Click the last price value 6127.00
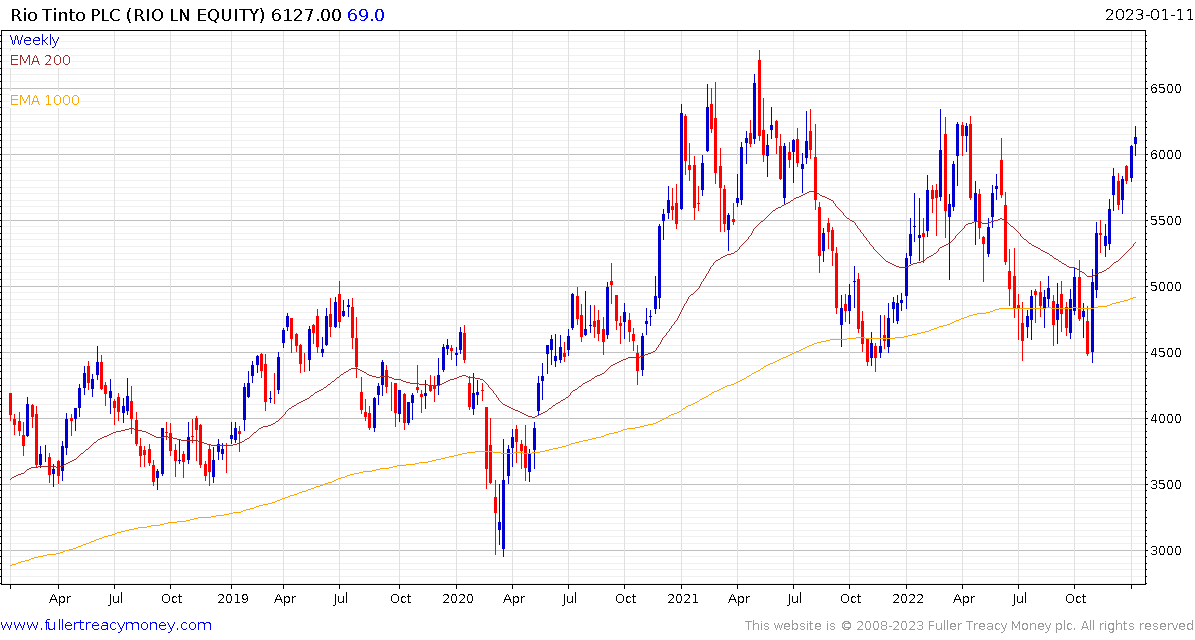The width and height of the screenshot is (1195, 640). pyautogui.click(x=308, y=16)
